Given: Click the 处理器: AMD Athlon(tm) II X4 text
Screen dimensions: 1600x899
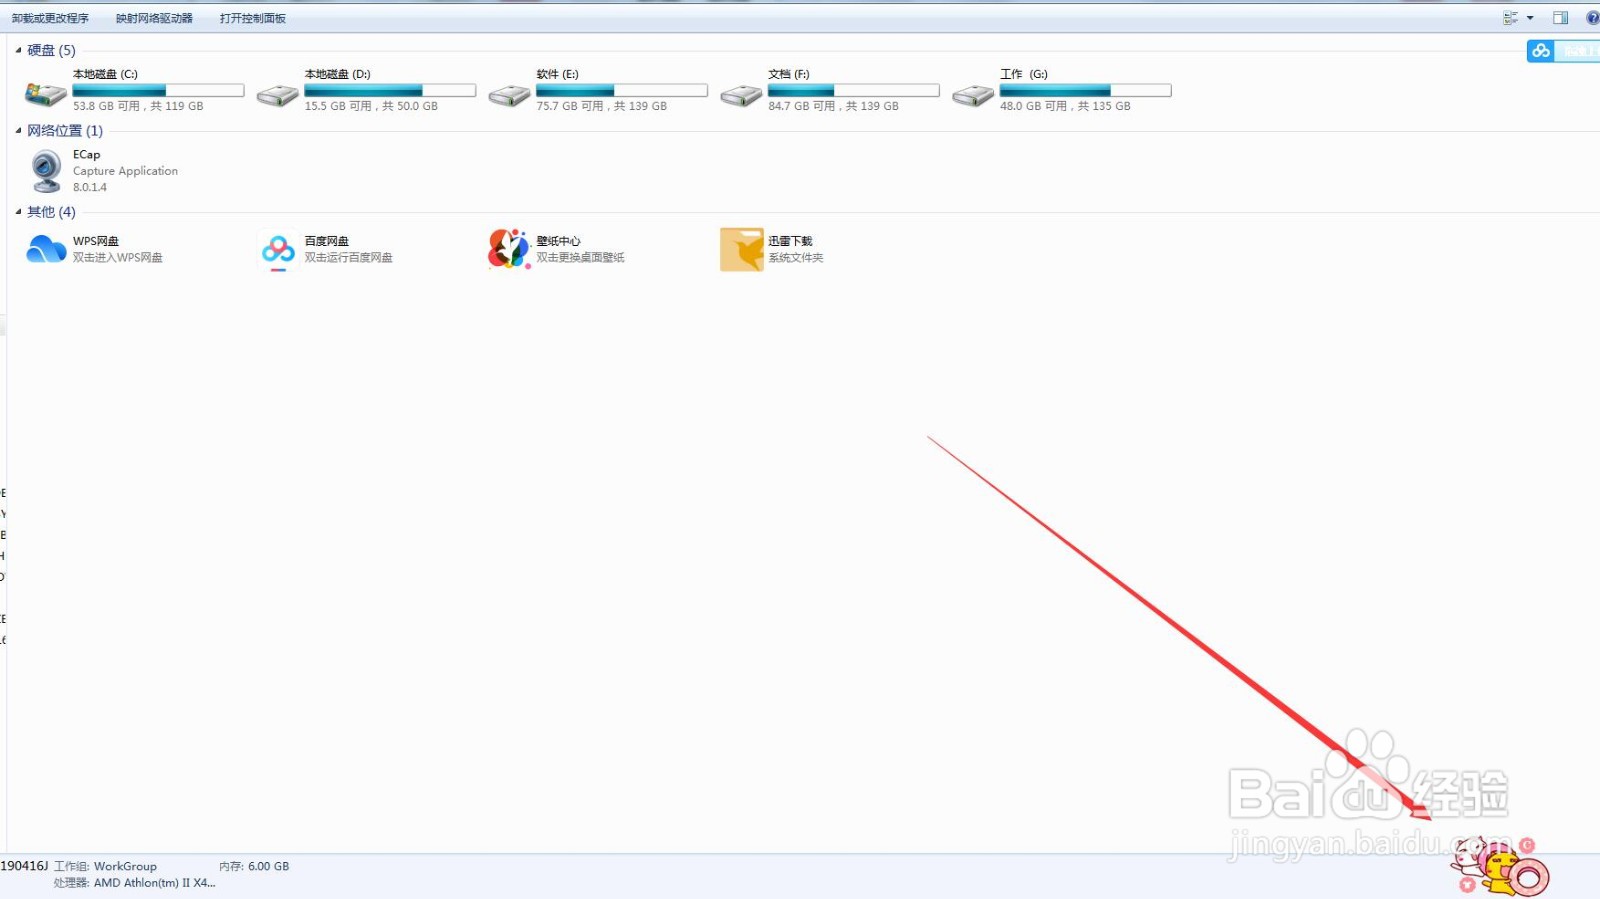Looking at the screenshot, I should (x=134, y=883).
